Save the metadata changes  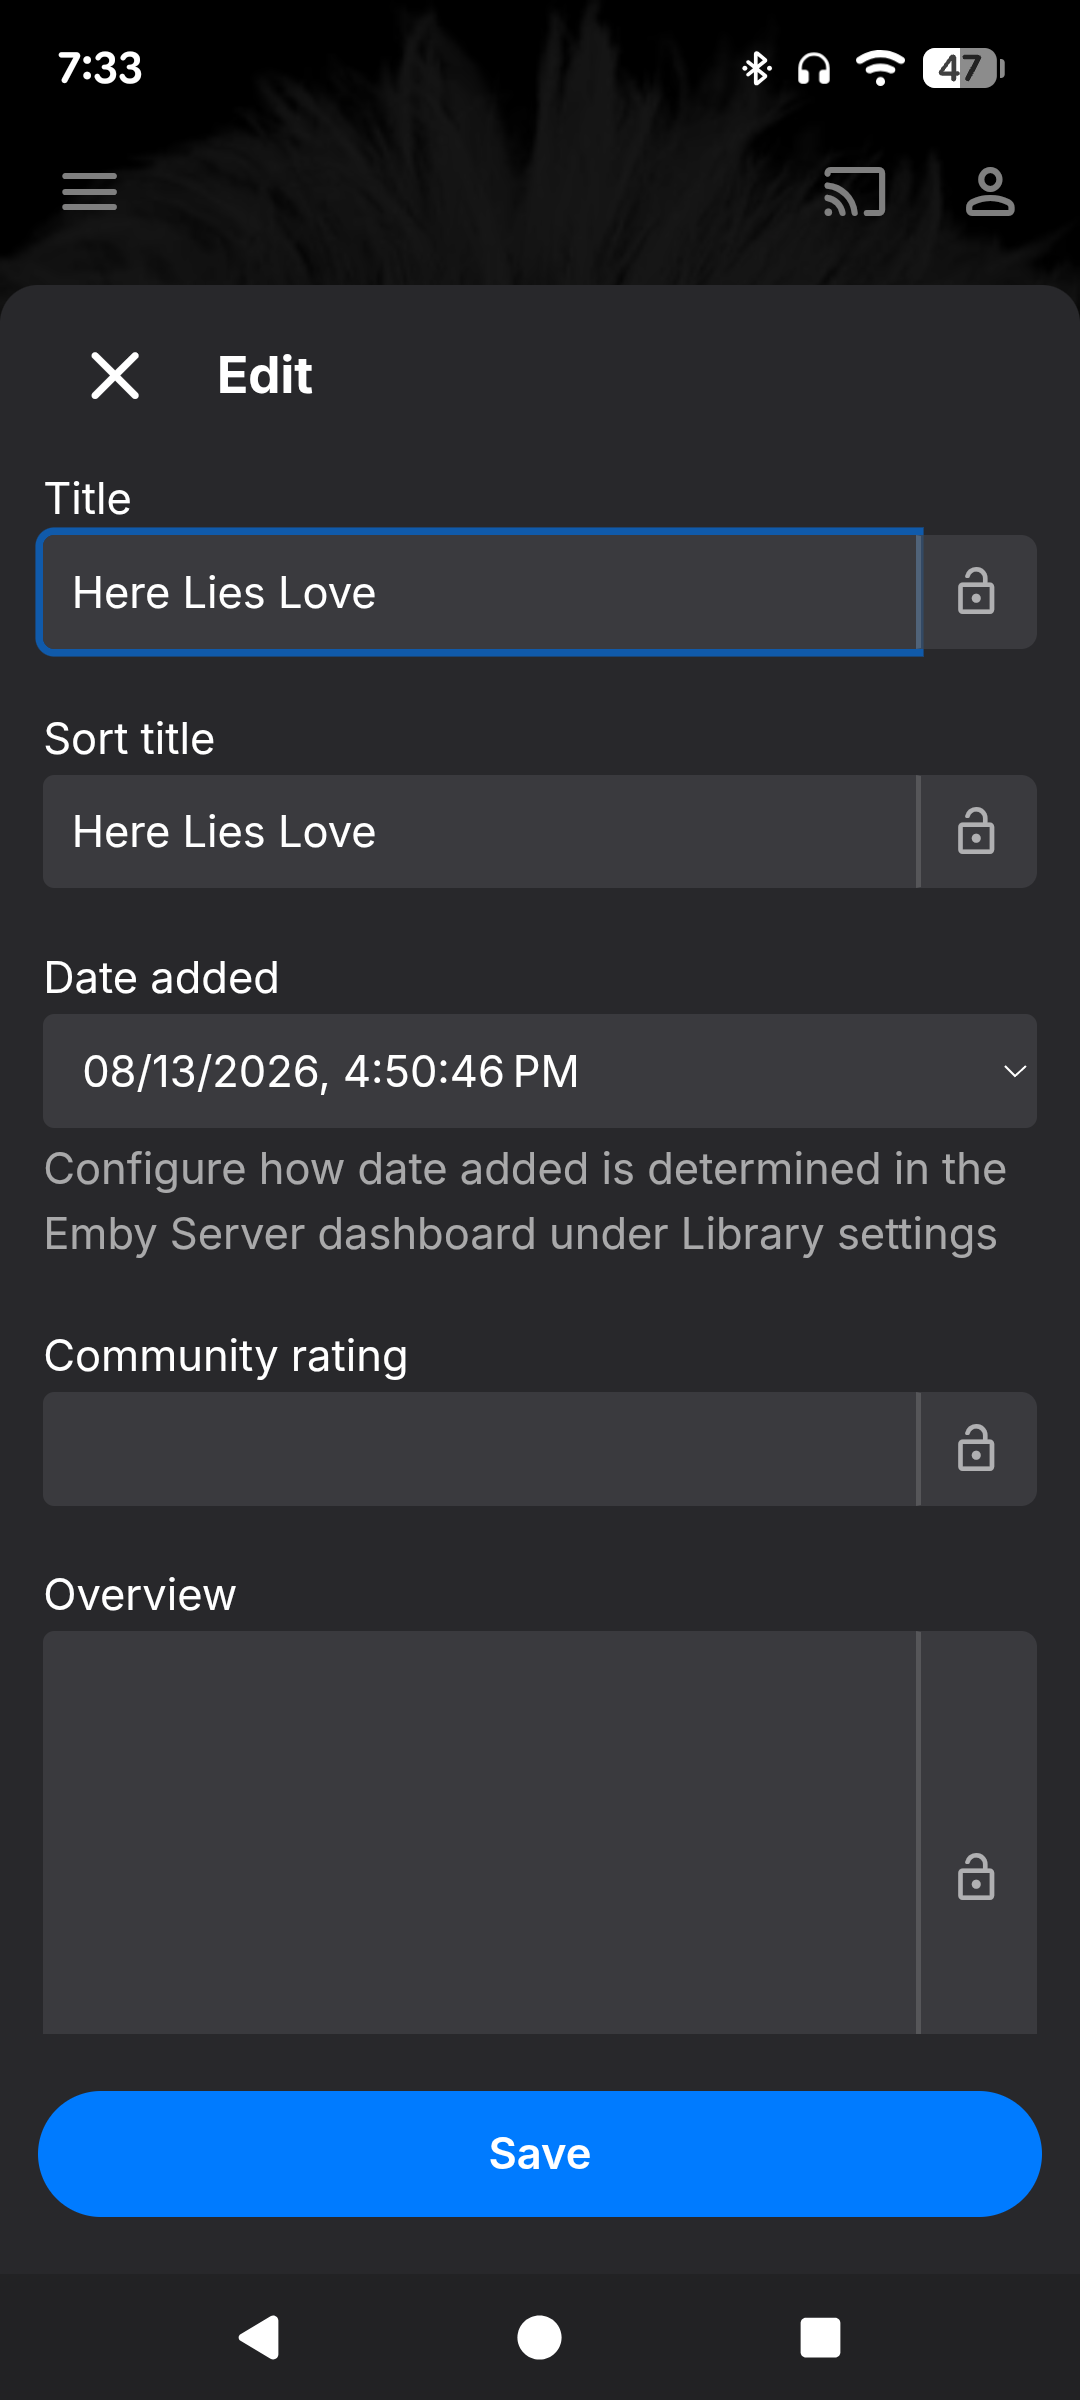pyautogui.click(x=540, y=2154)
